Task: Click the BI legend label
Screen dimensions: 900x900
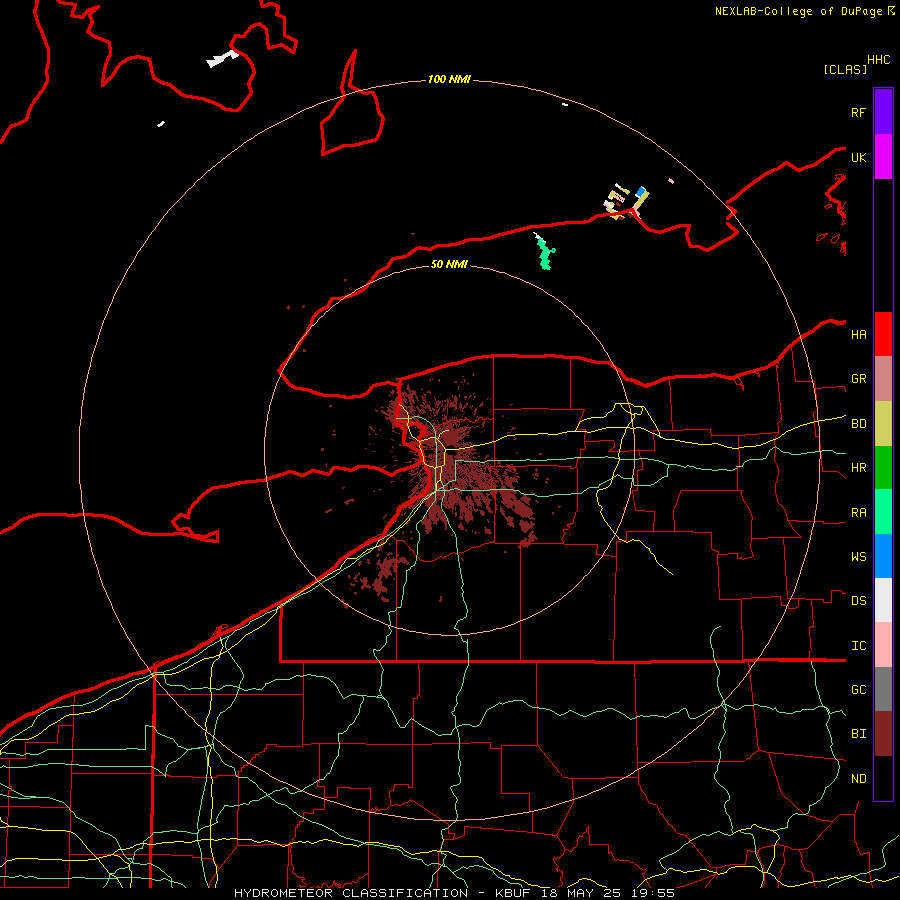Action: [x=858, y=734]
